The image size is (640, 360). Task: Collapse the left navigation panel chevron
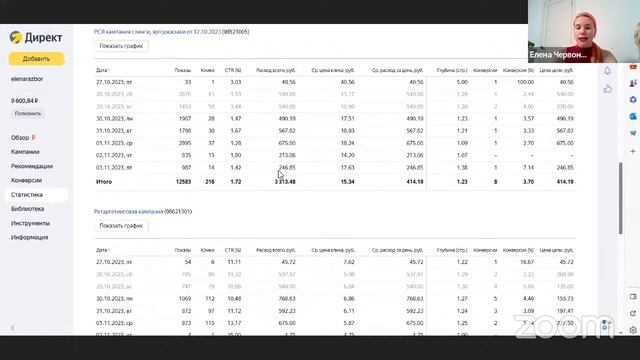13,328
